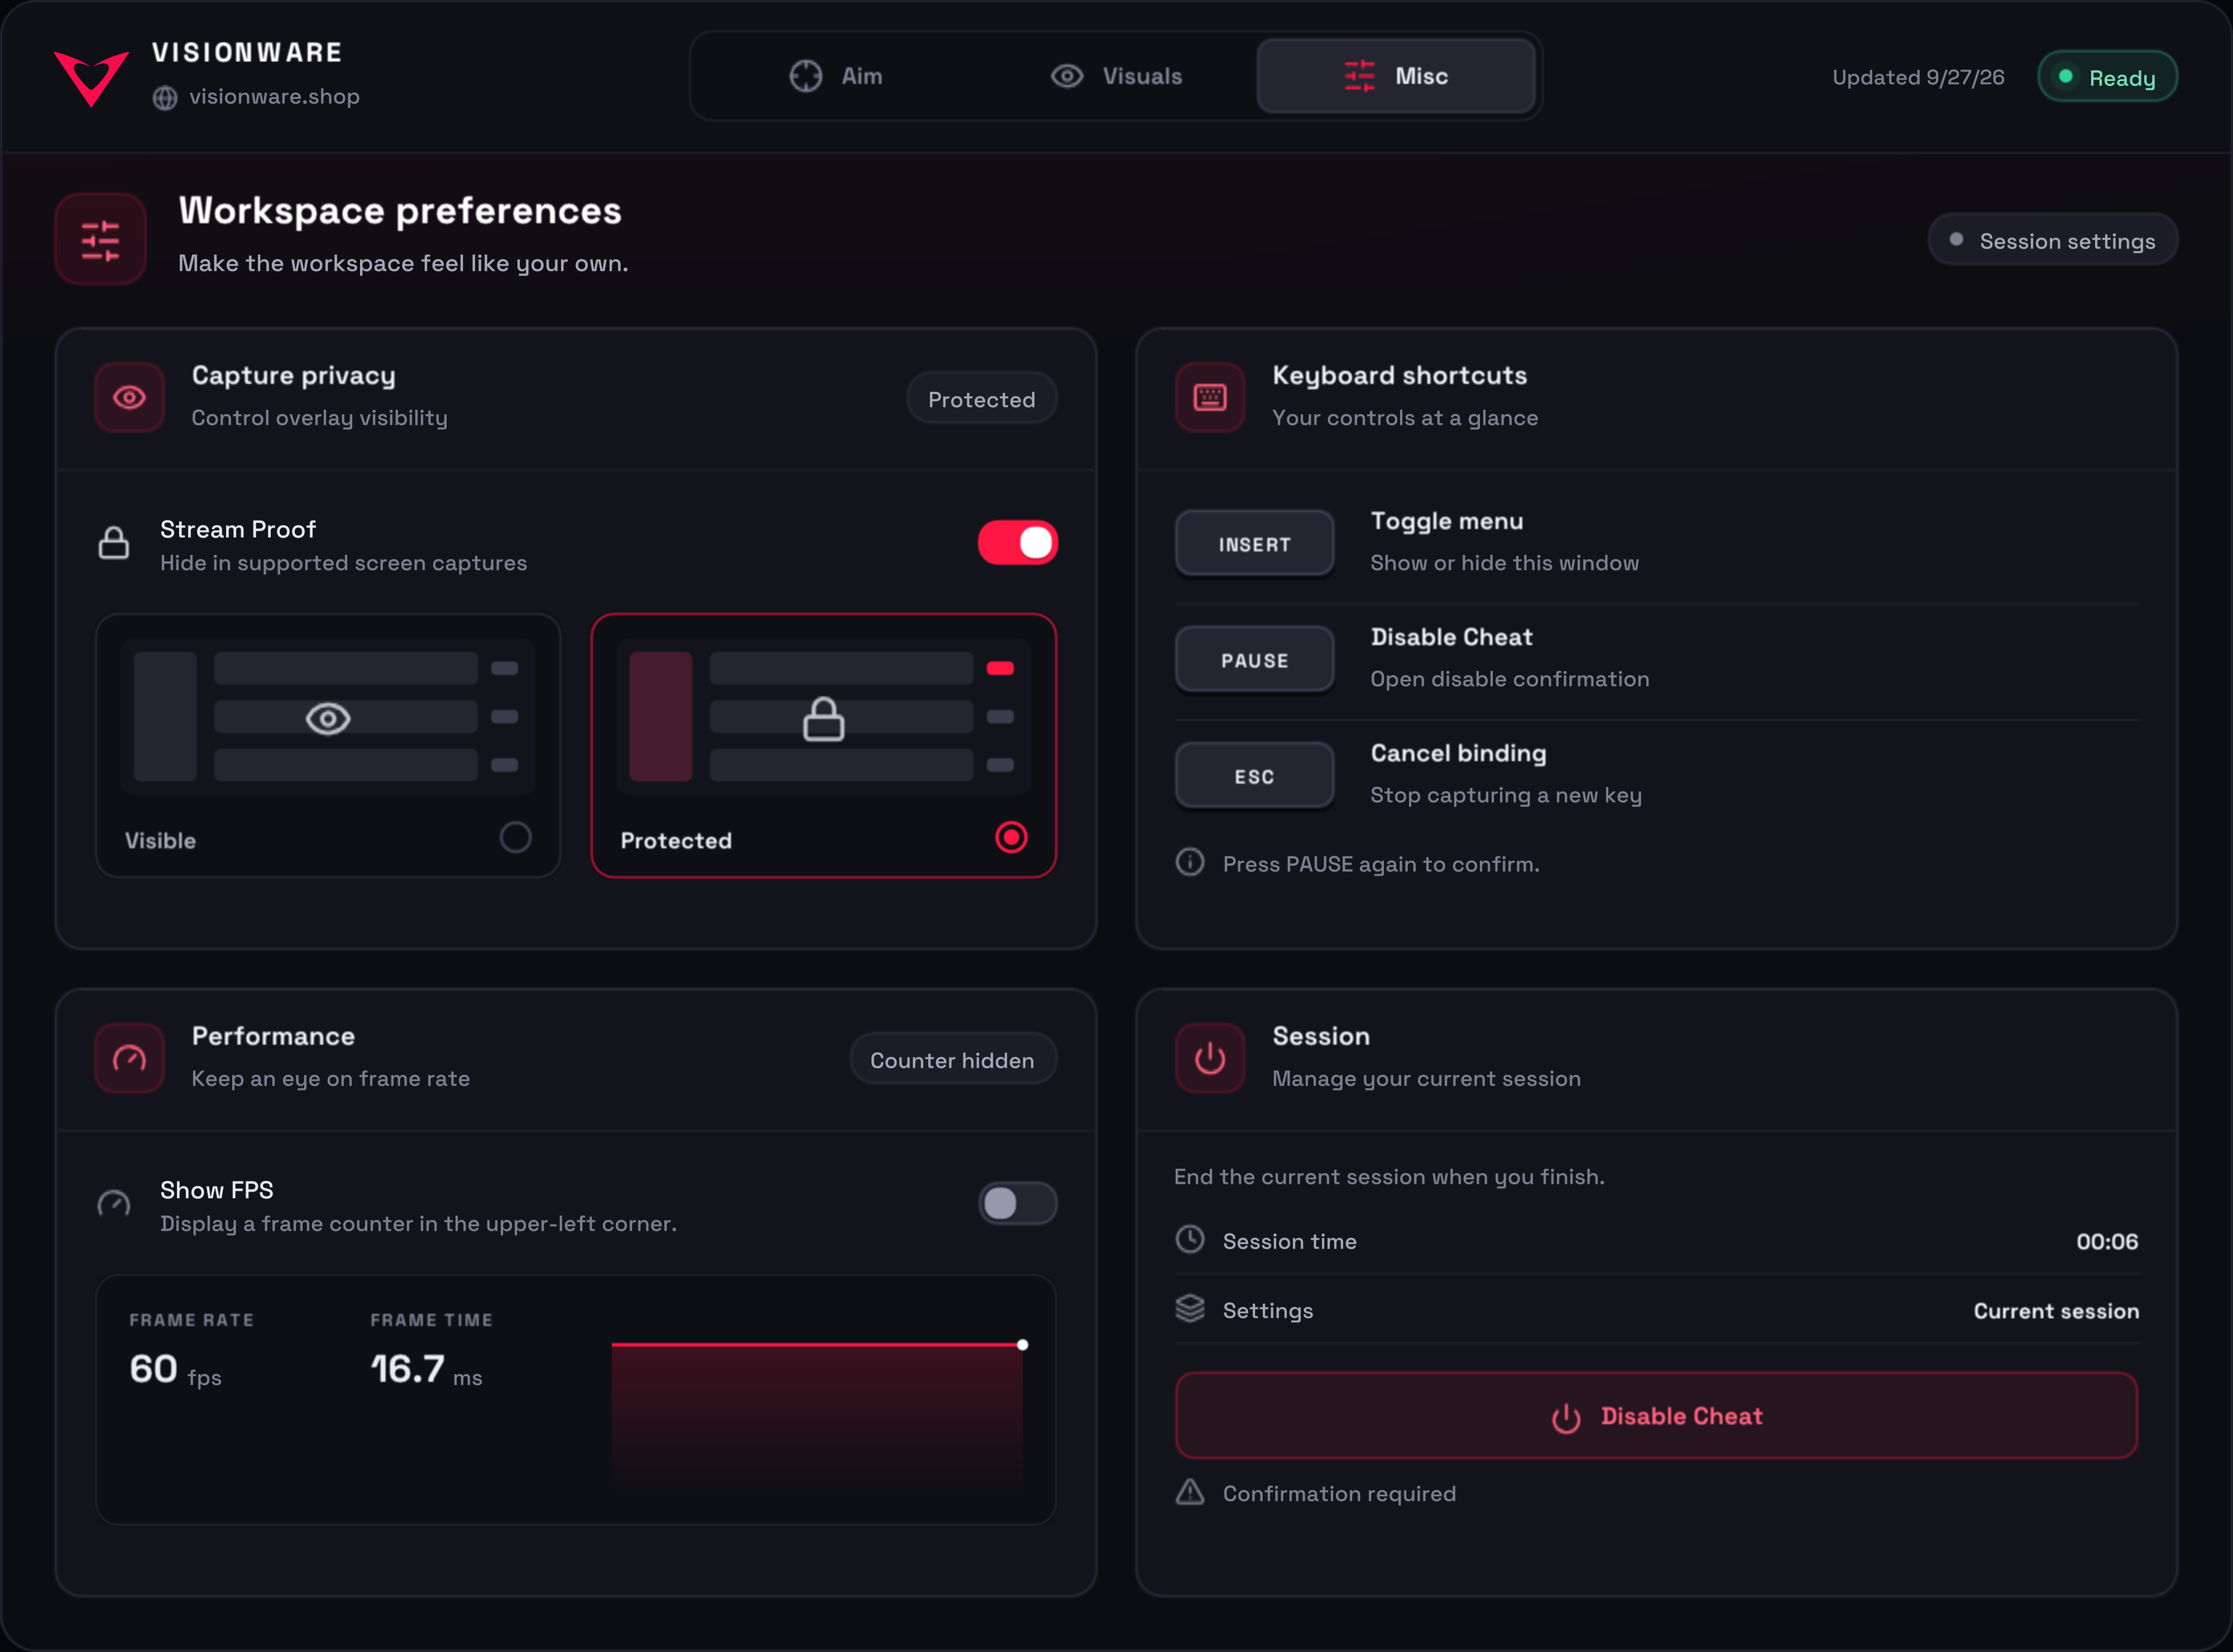This screenshot has width=2233, height=1652.
Task: Toggle the Show FPS switch
Action: tap(1018, 1203)
